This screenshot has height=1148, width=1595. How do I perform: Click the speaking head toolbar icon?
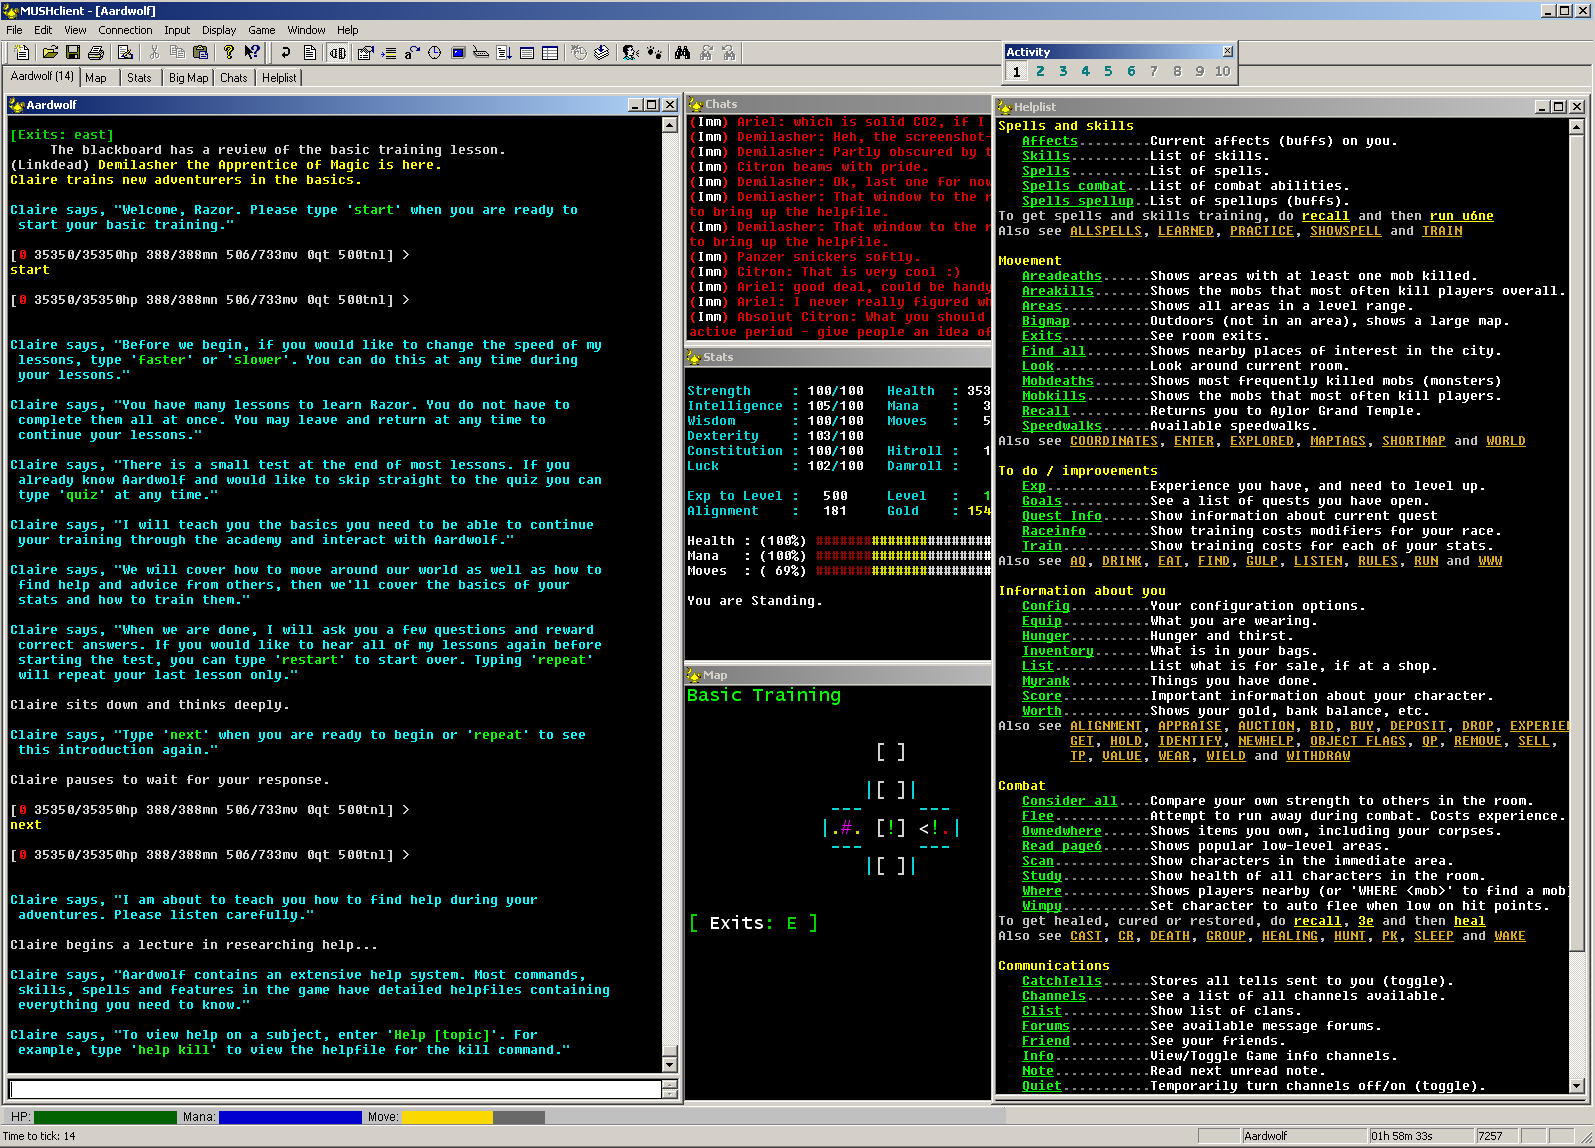coord(630,52)
